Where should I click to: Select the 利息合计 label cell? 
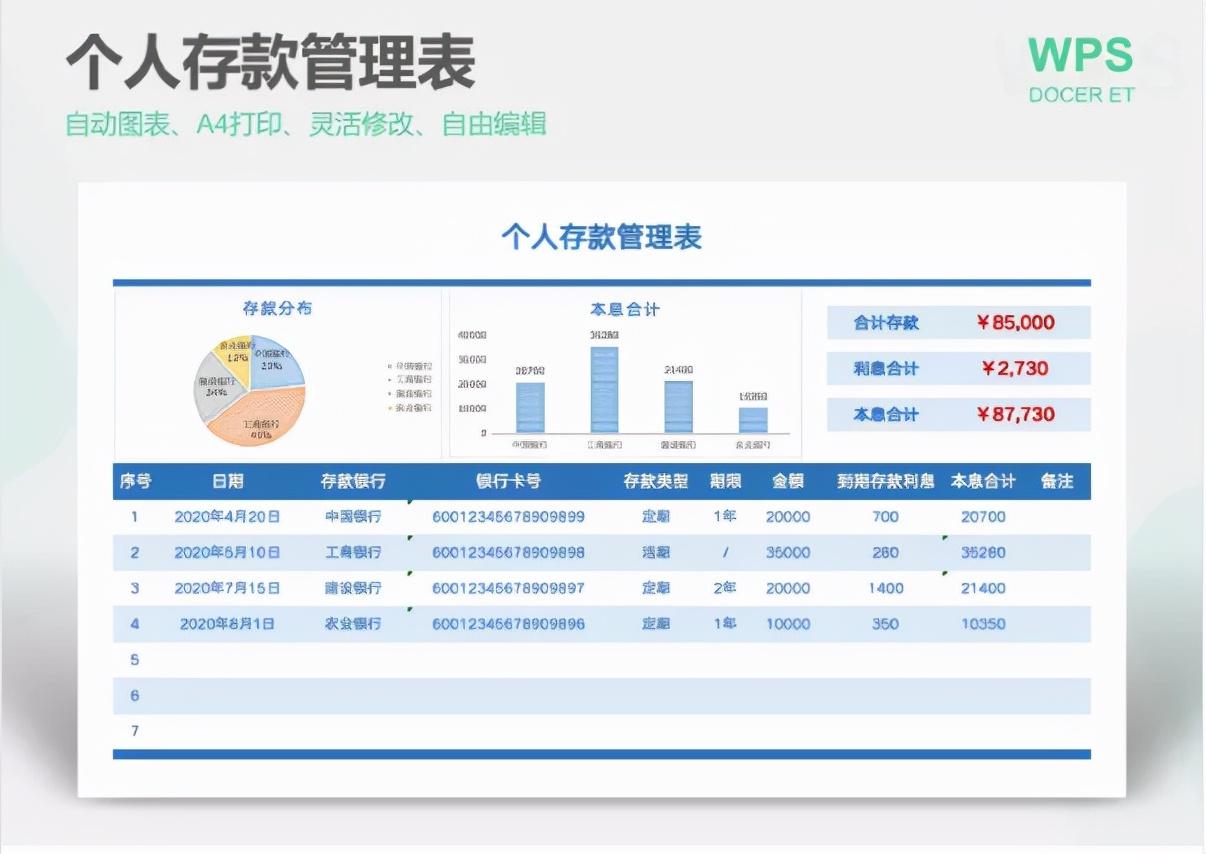click(x=886, y=369)
